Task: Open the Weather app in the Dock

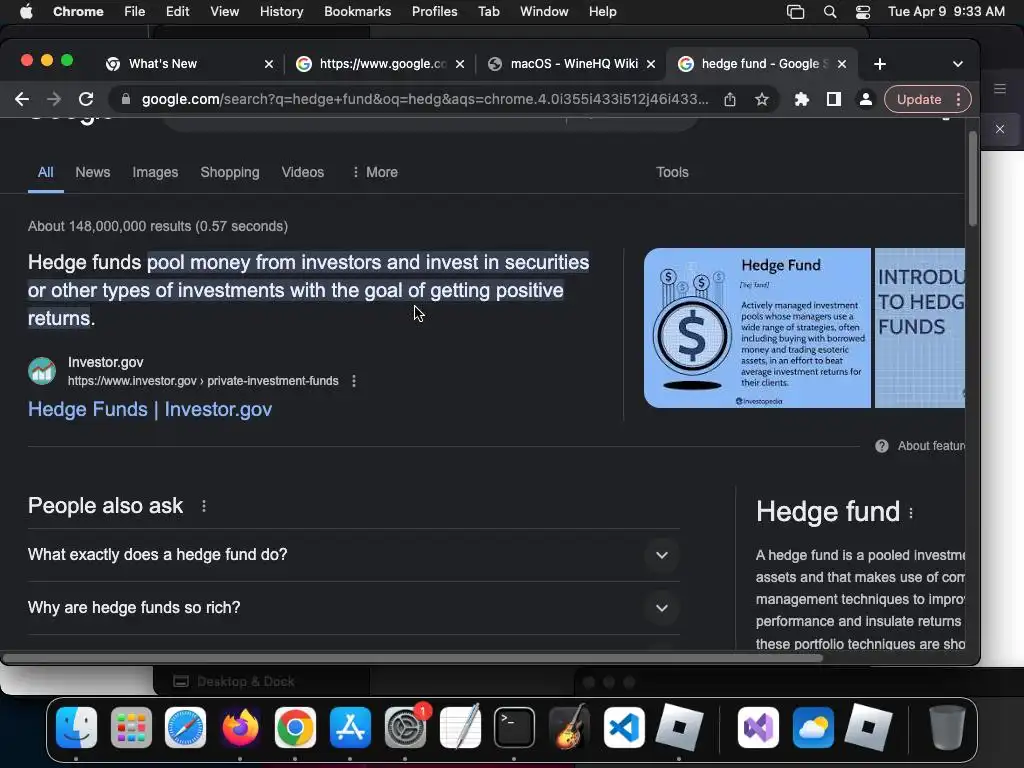Action: (813, 727)
